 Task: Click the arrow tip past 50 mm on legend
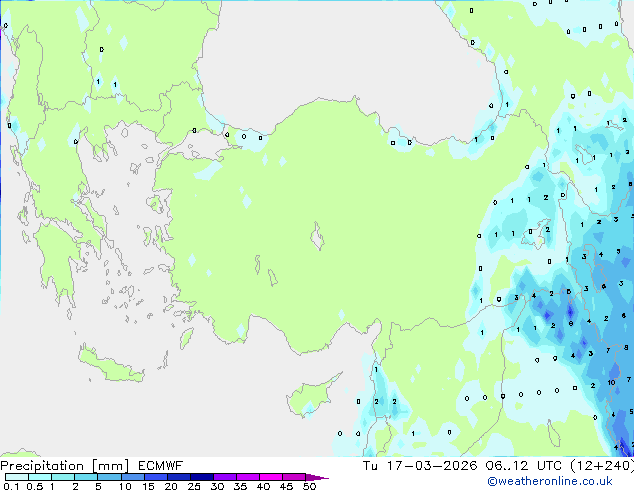[x=317, y=478]
